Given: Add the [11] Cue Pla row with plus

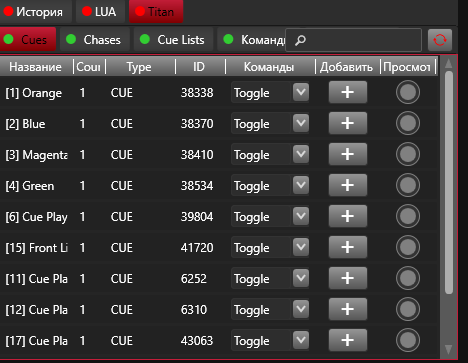Looking at the screenshot, I should tap(348, 278).
